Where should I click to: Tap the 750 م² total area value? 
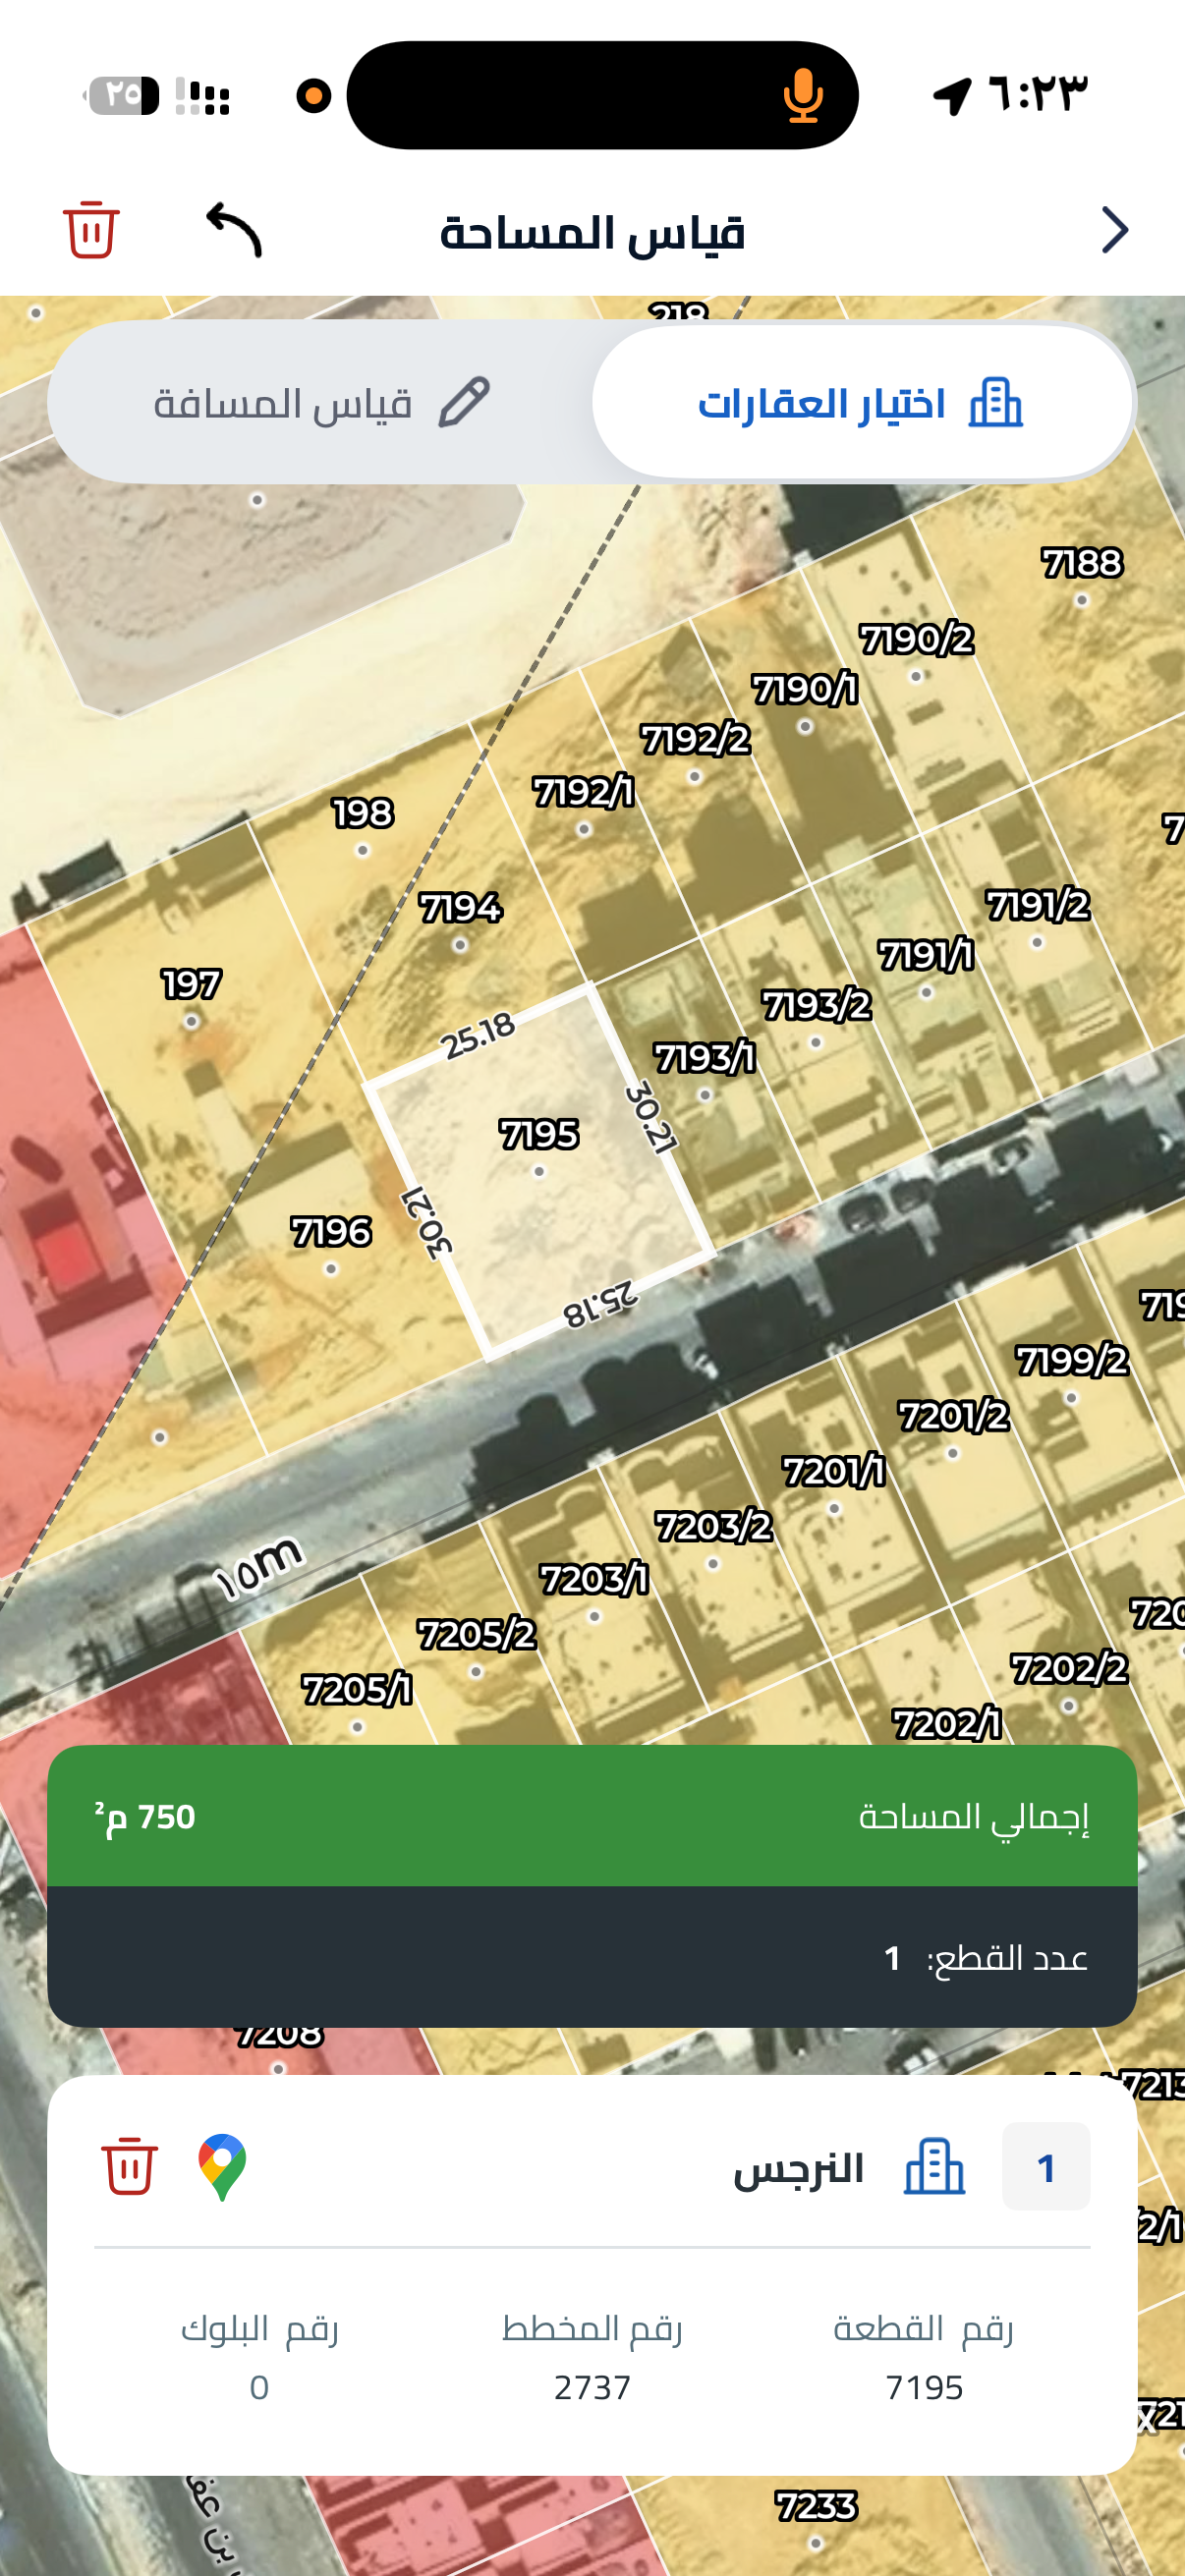click(x=145, y=1816)
